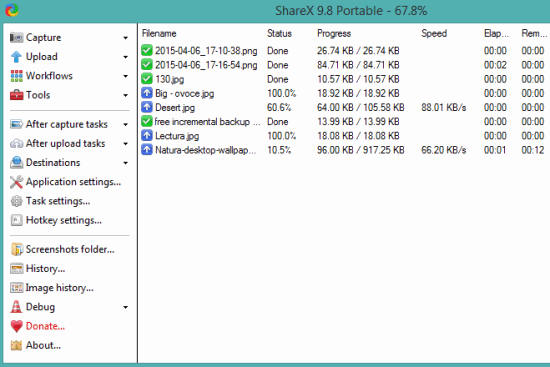Open the Screenshots folder
Viewport: 550px width, 367px height.
point(70,249)
